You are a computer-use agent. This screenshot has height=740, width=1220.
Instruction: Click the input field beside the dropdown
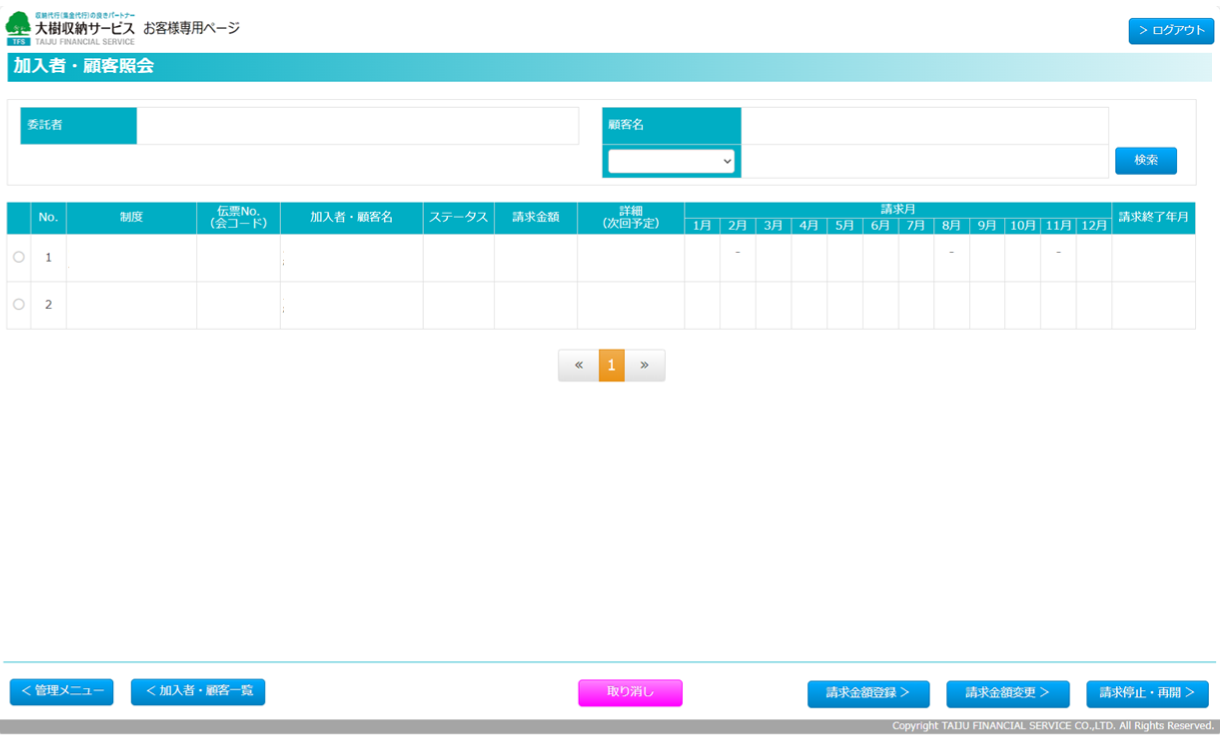(x=924, y=161)
